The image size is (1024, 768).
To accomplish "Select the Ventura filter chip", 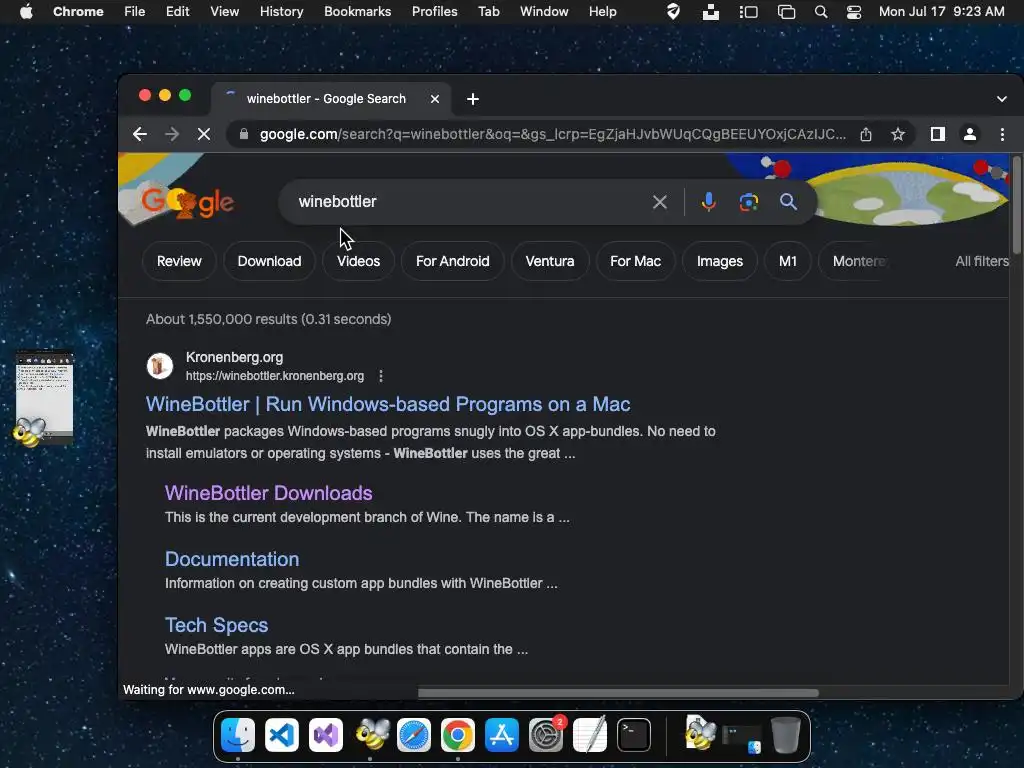I will tap(550, 261).
